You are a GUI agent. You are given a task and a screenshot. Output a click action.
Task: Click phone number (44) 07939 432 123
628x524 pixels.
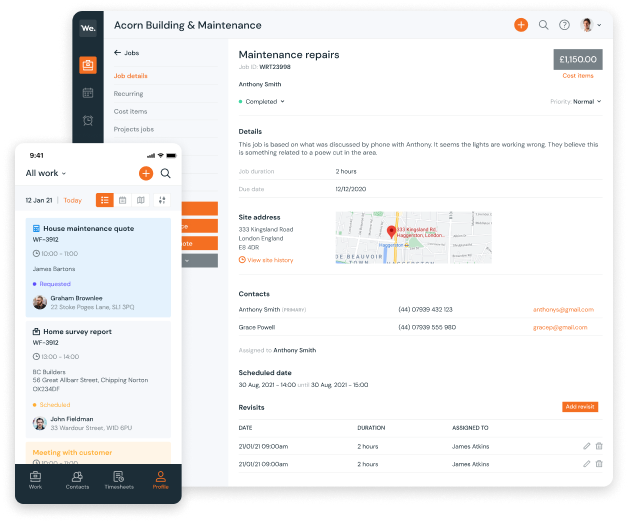425,309
